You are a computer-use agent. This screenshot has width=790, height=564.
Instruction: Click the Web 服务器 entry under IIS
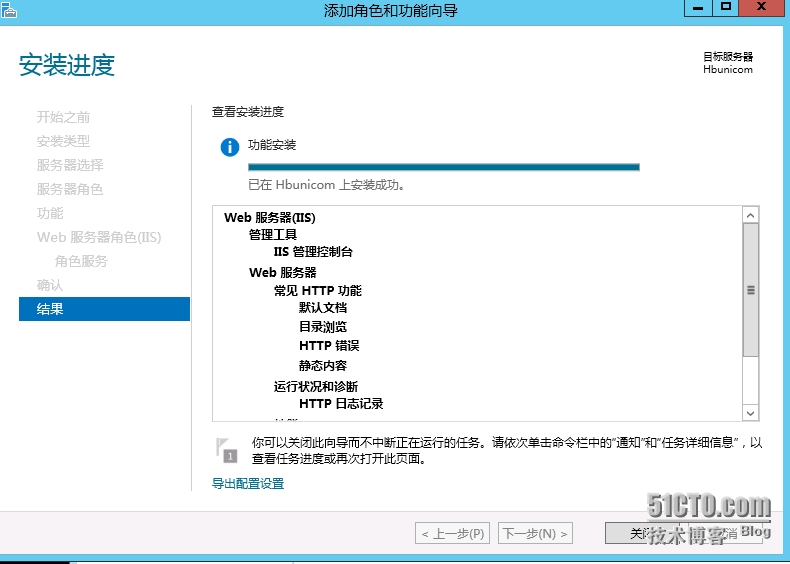[x=283, y=273]
